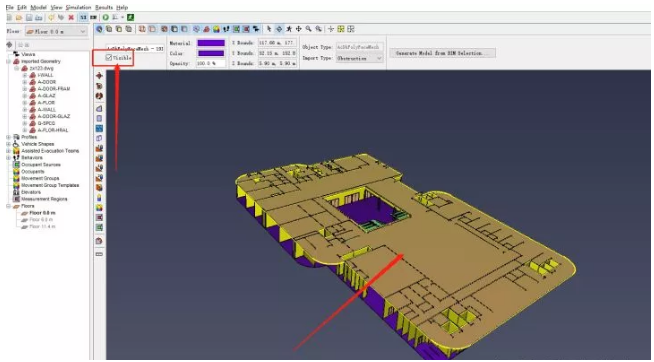Select the zoom magnifier tool
Screen dimensions: 654x362
tap(308, 29)
